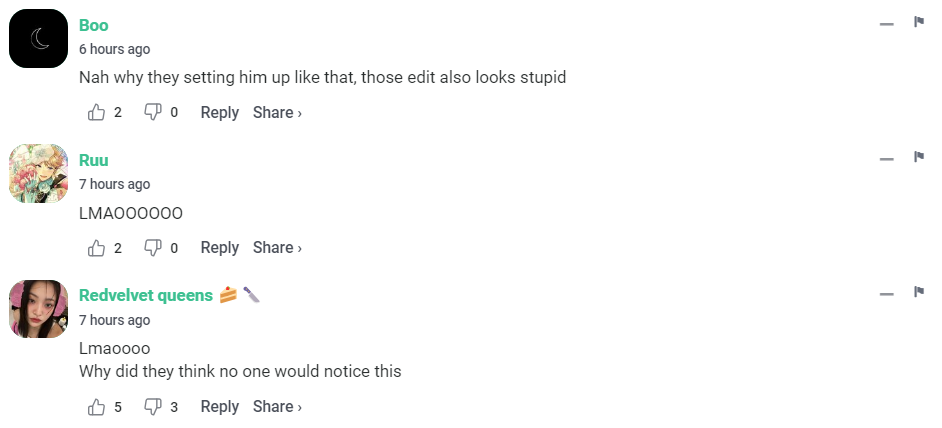Upvote Redvelvet queens' comment

coord(97,407)
